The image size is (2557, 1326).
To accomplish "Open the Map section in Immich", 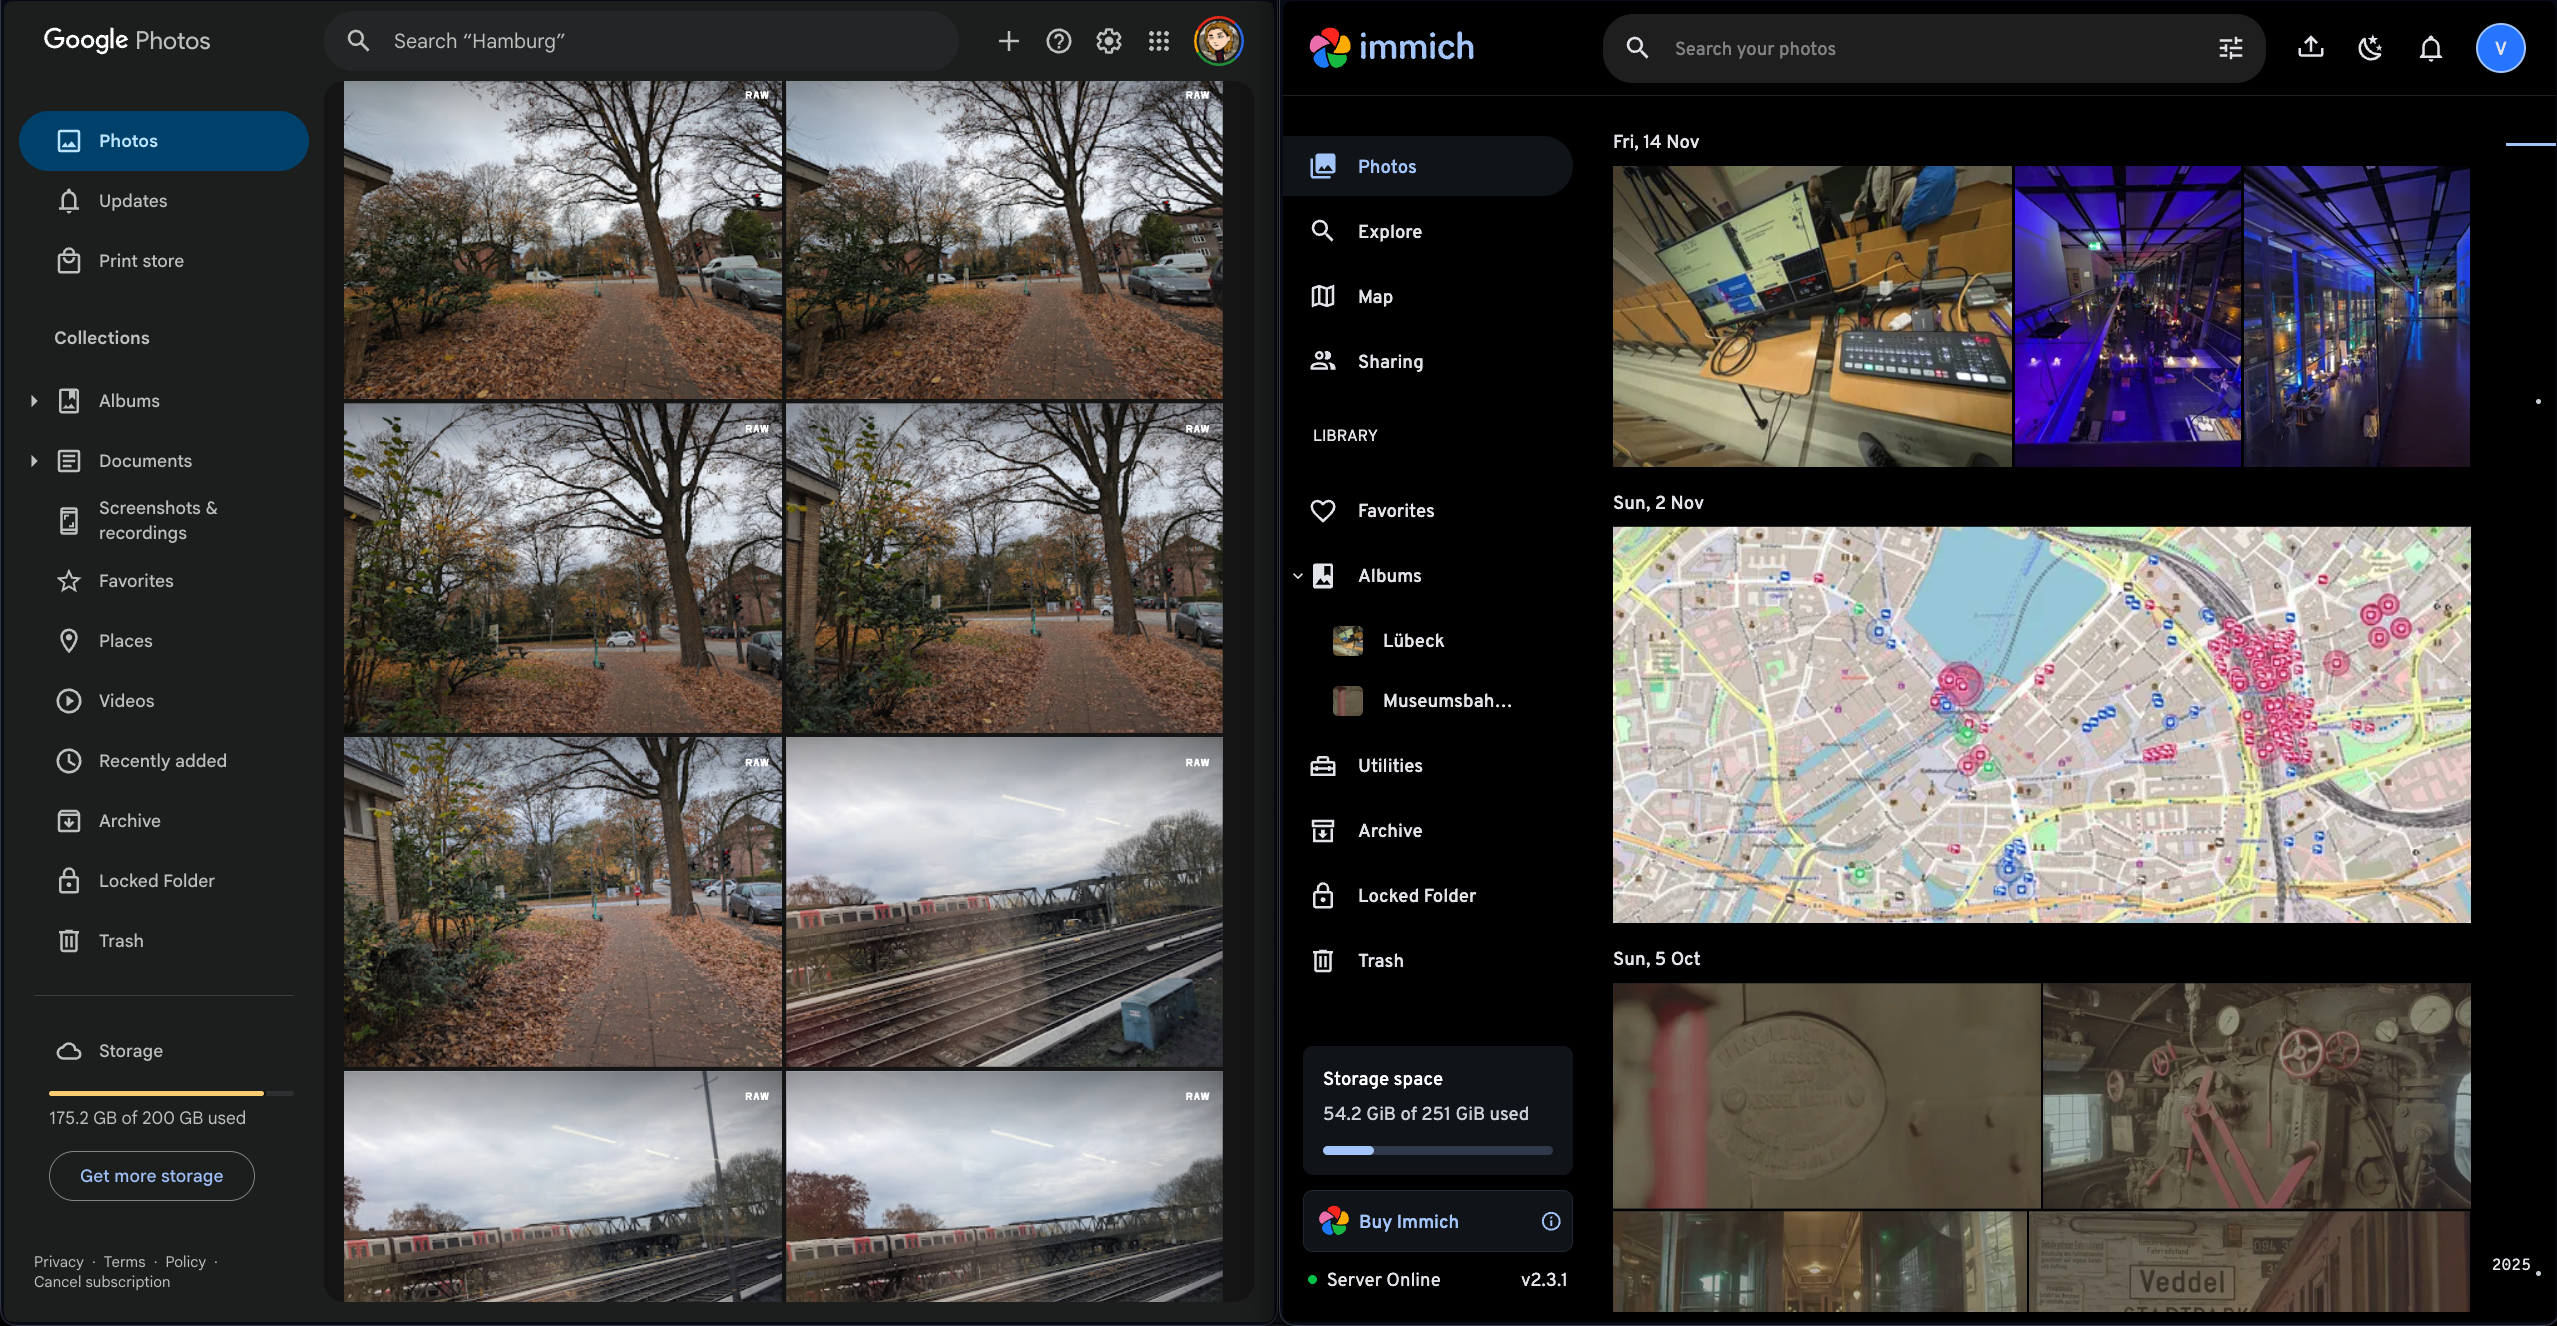I will click(x=1375, y=297).
